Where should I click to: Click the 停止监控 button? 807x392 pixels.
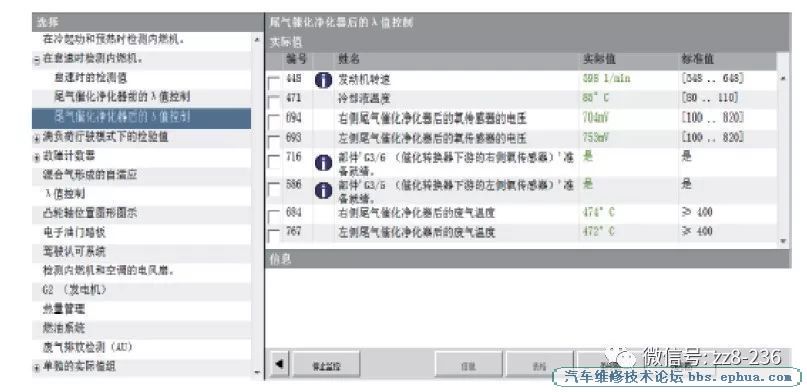point(326,365)
